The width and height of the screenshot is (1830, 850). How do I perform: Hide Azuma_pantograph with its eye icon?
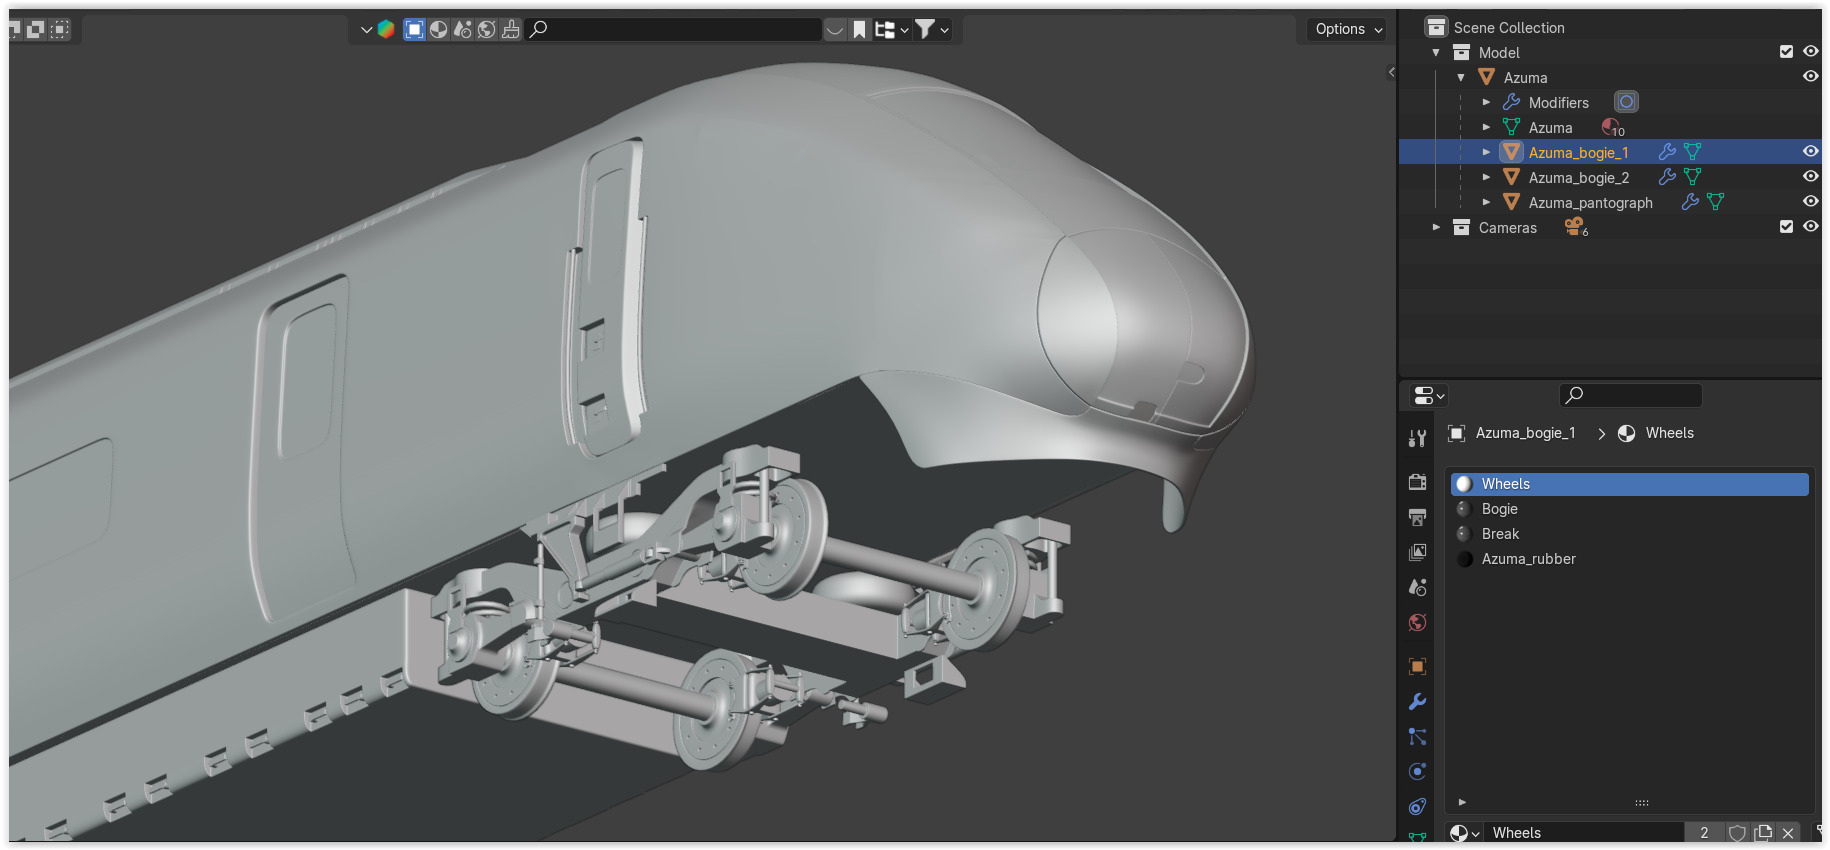pos(1810,202)
